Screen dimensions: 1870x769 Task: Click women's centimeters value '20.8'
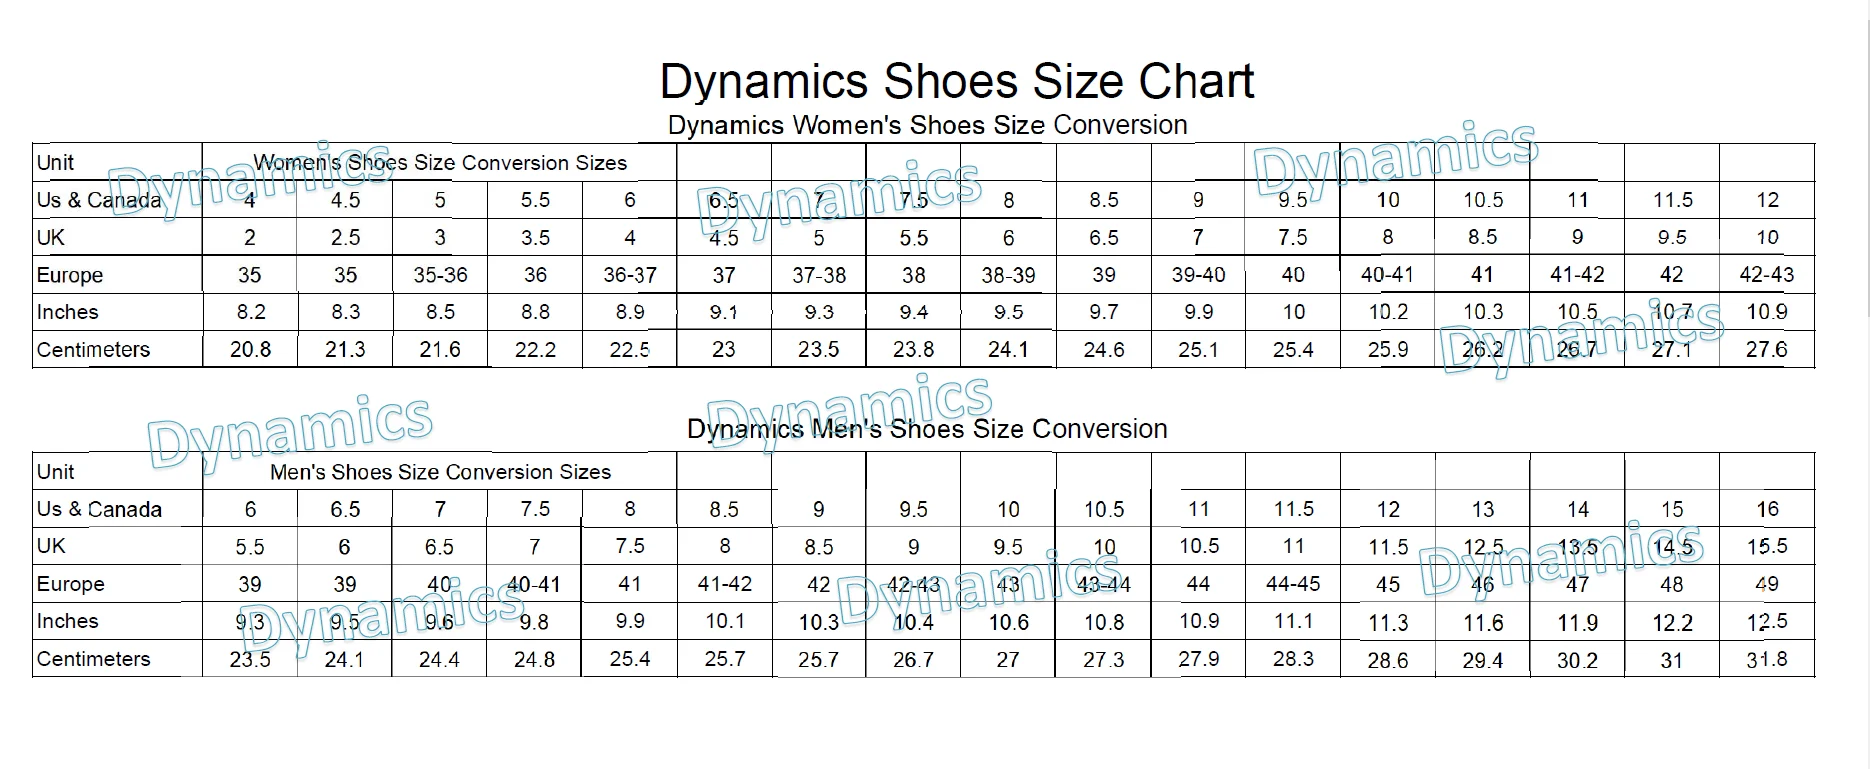coord(250,350)
